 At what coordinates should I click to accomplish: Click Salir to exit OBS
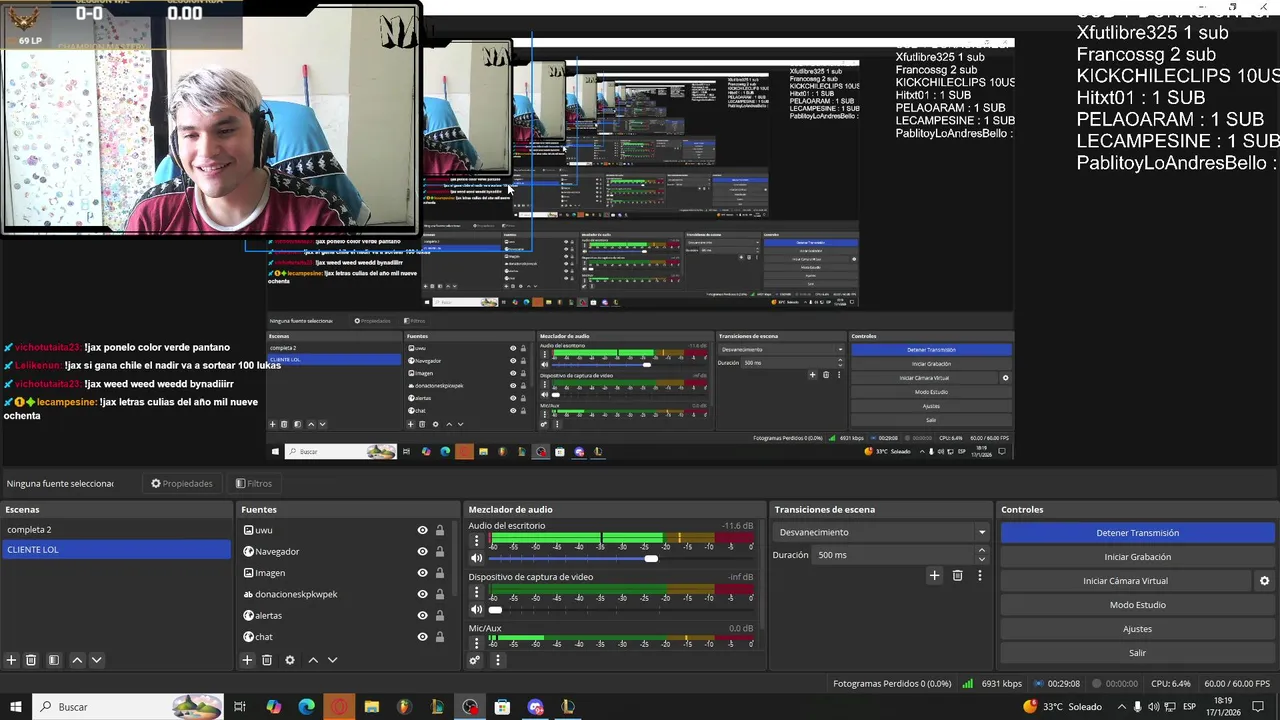tap(1137, 653)
